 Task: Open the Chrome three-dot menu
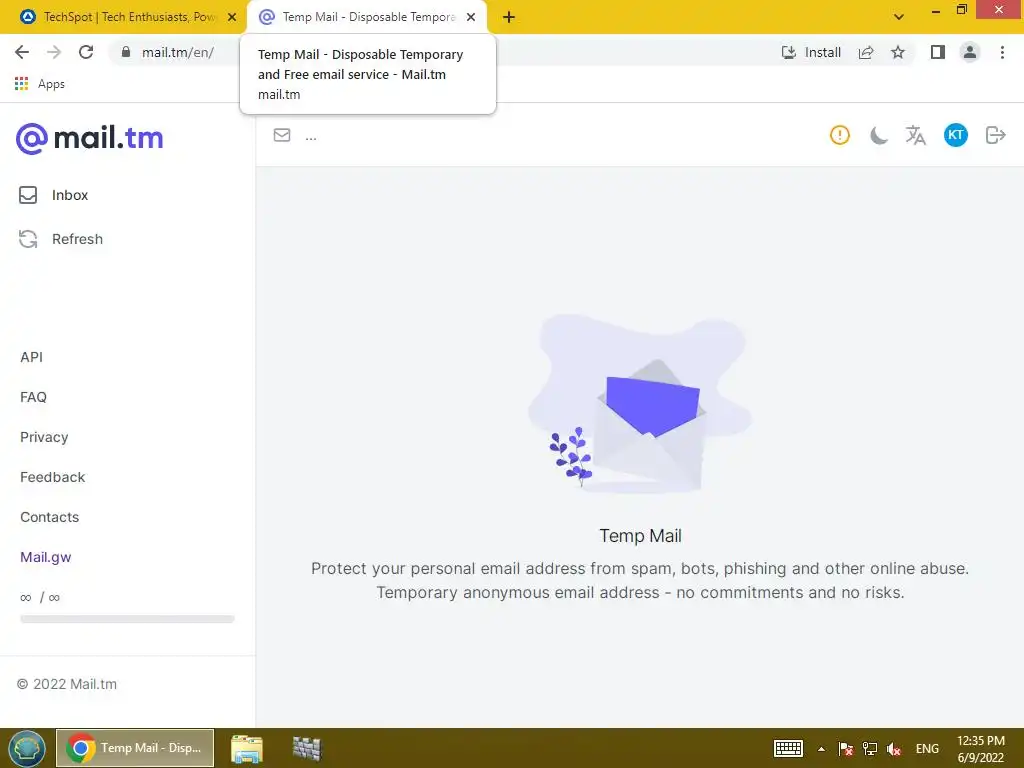click(1002, 52)
